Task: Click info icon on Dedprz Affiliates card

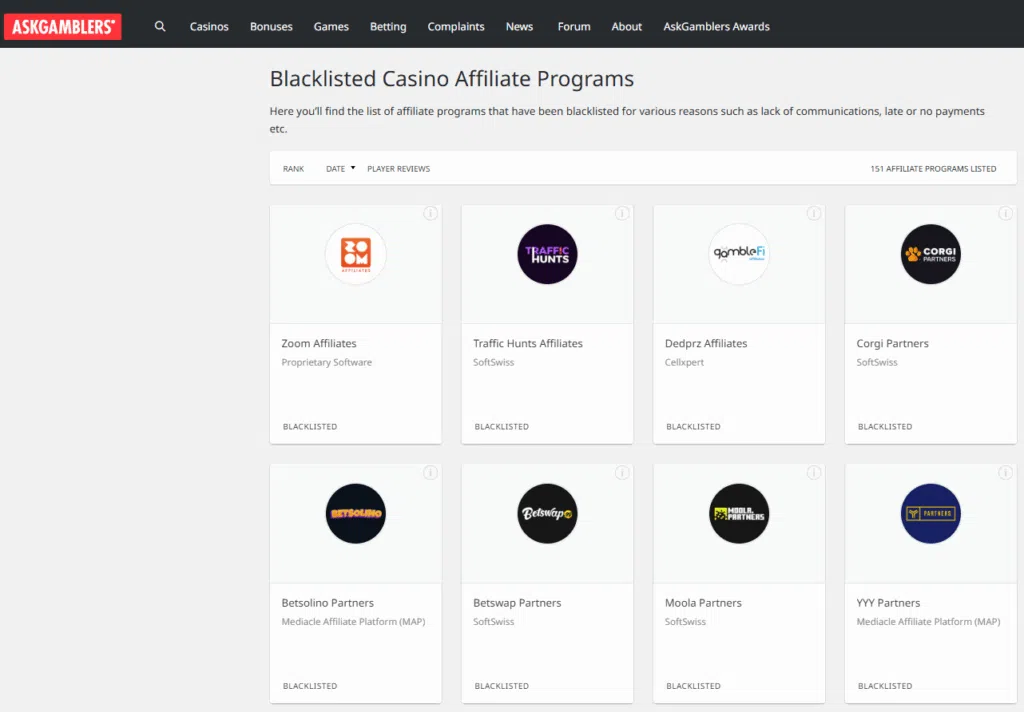Action: (x=814, y=213)
